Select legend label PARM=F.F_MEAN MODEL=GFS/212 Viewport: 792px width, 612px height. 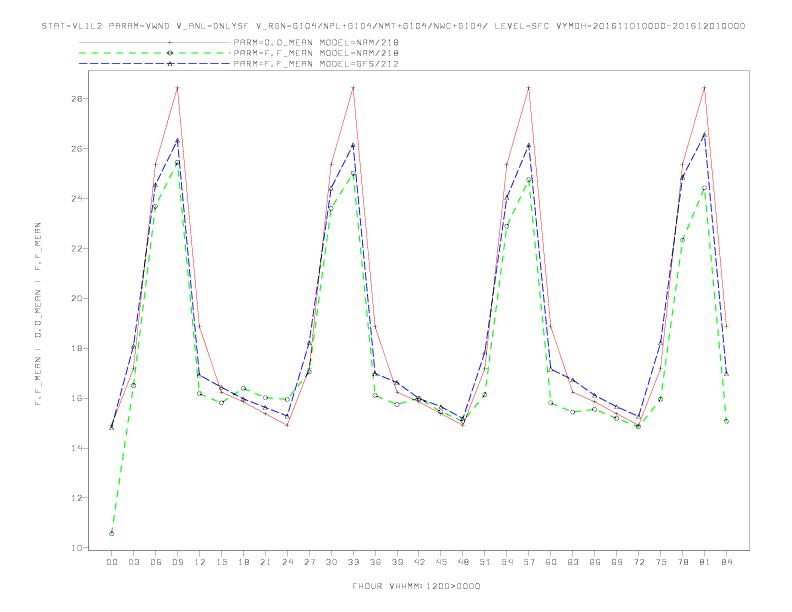click(x=316, y=64)
